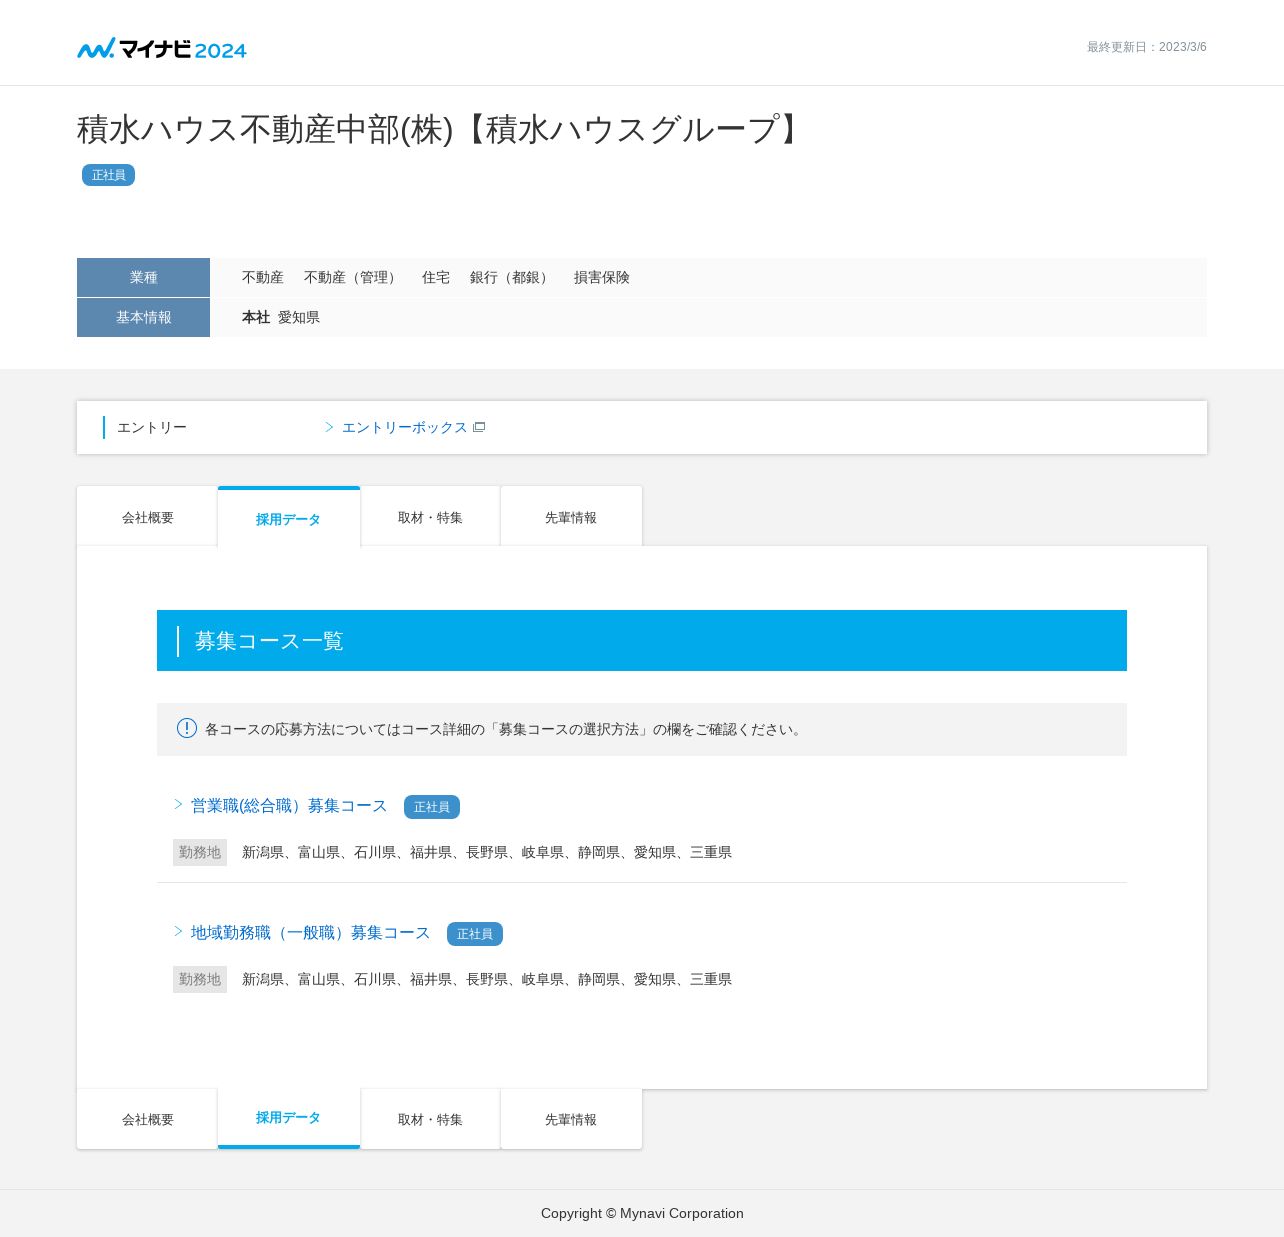
Task: Open the top 先輩情報 tab
Action: (571, 517)
